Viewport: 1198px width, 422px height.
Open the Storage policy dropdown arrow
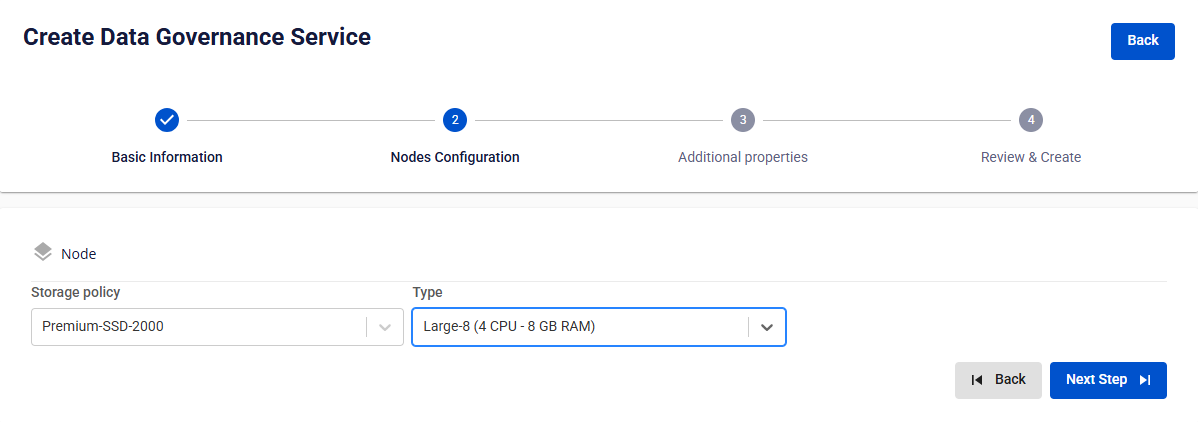coord(385,327)
